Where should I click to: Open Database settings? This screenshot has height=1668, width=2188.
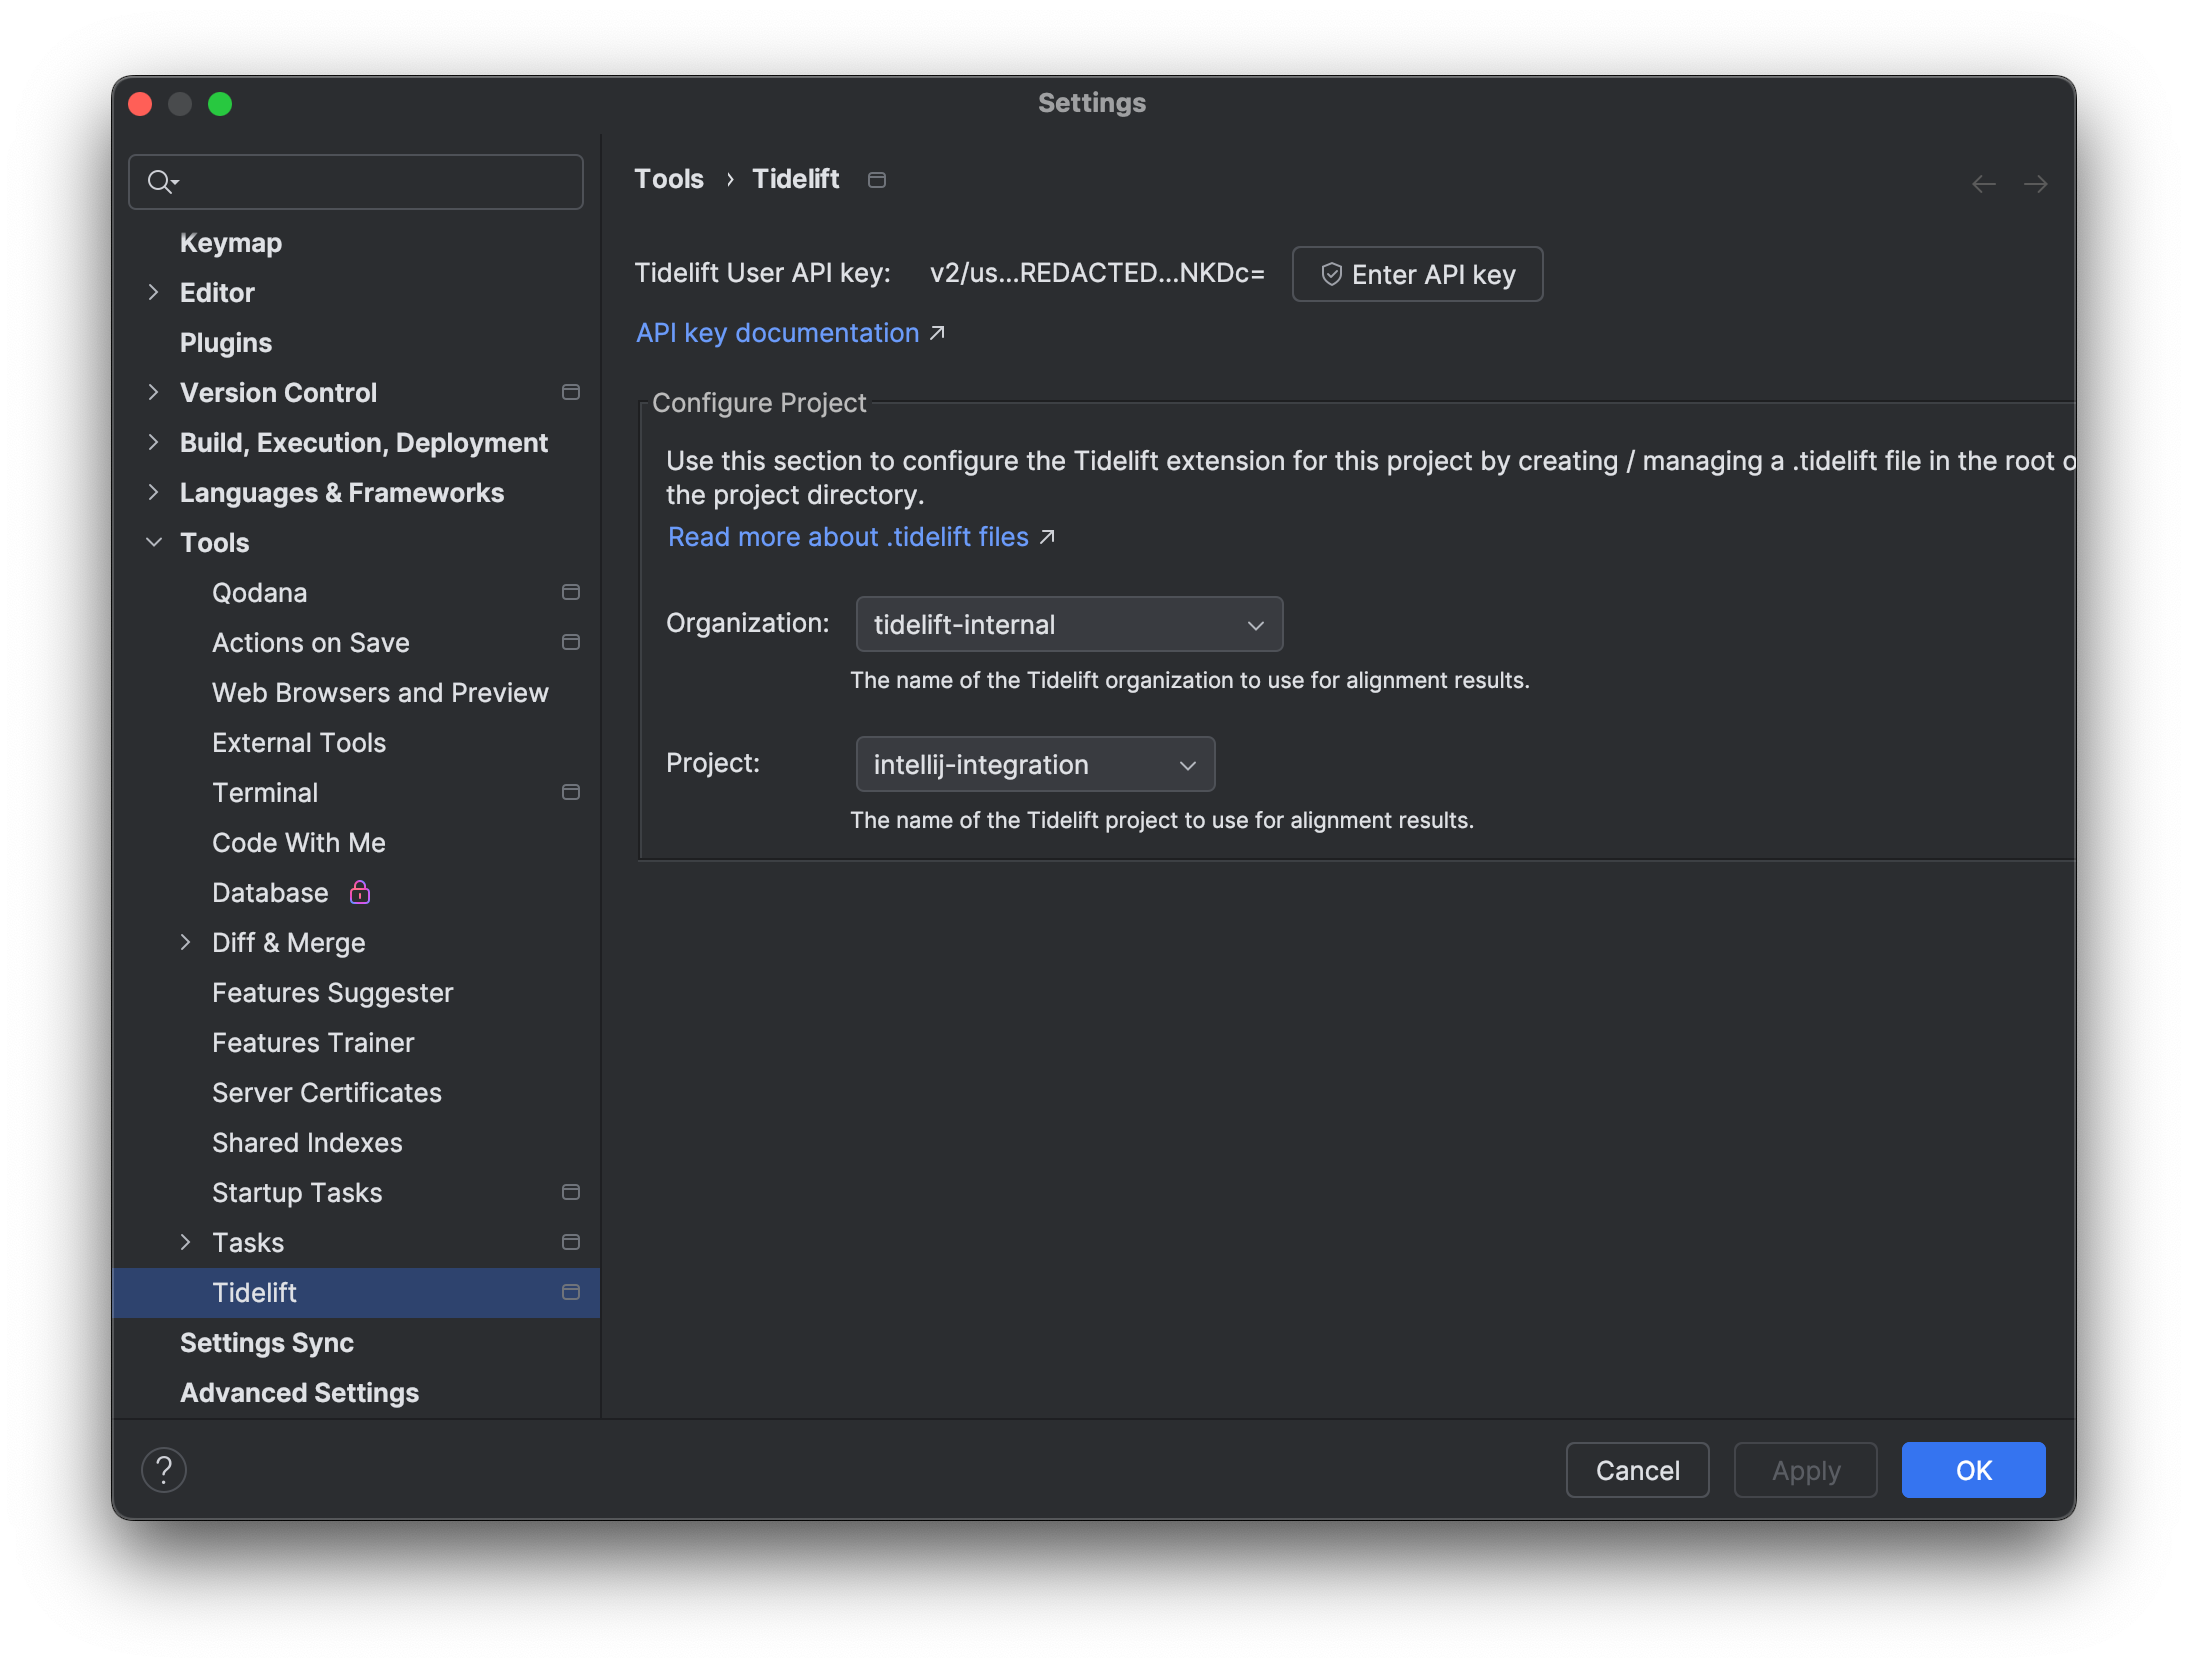click(270, 893)
